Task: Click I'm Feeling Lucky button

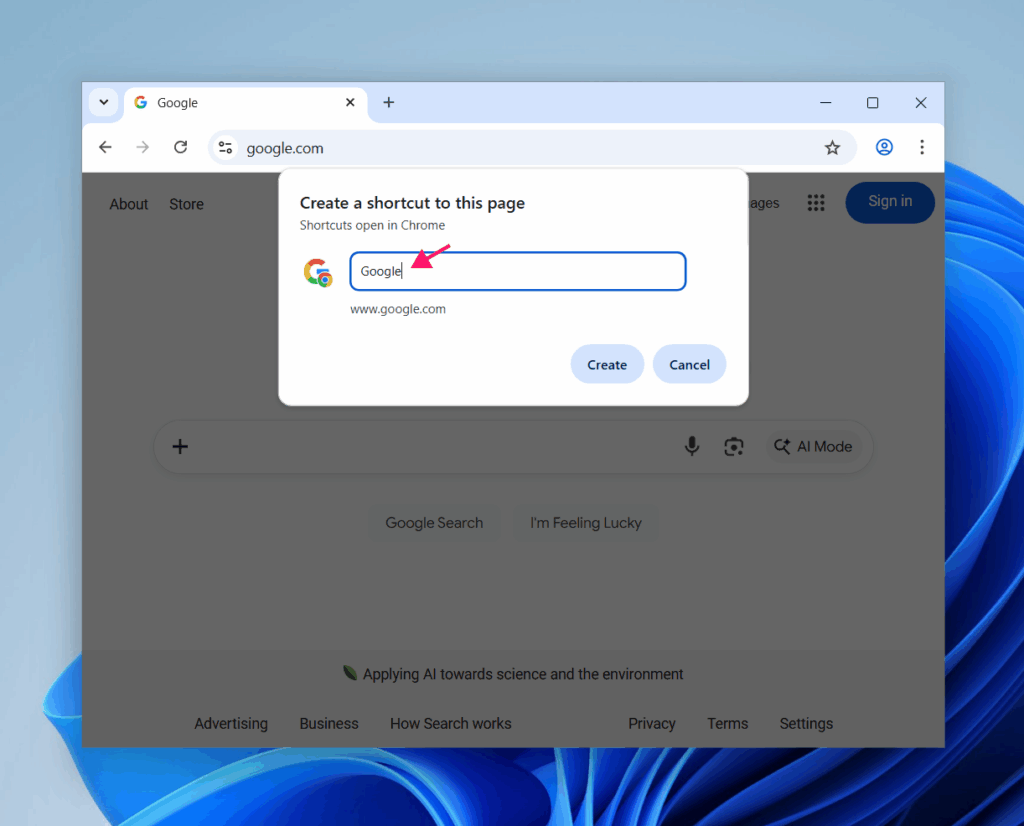Action: pos(586,523)
